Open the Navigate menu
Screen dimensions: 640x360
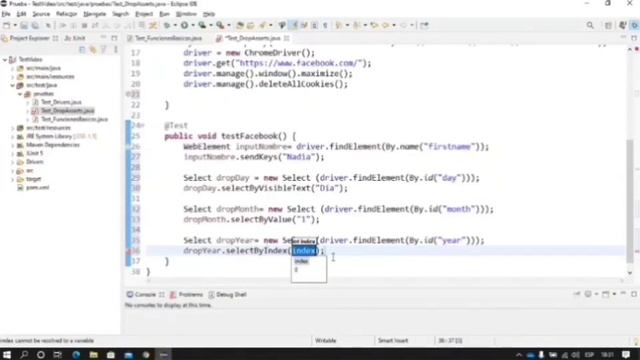95,14
